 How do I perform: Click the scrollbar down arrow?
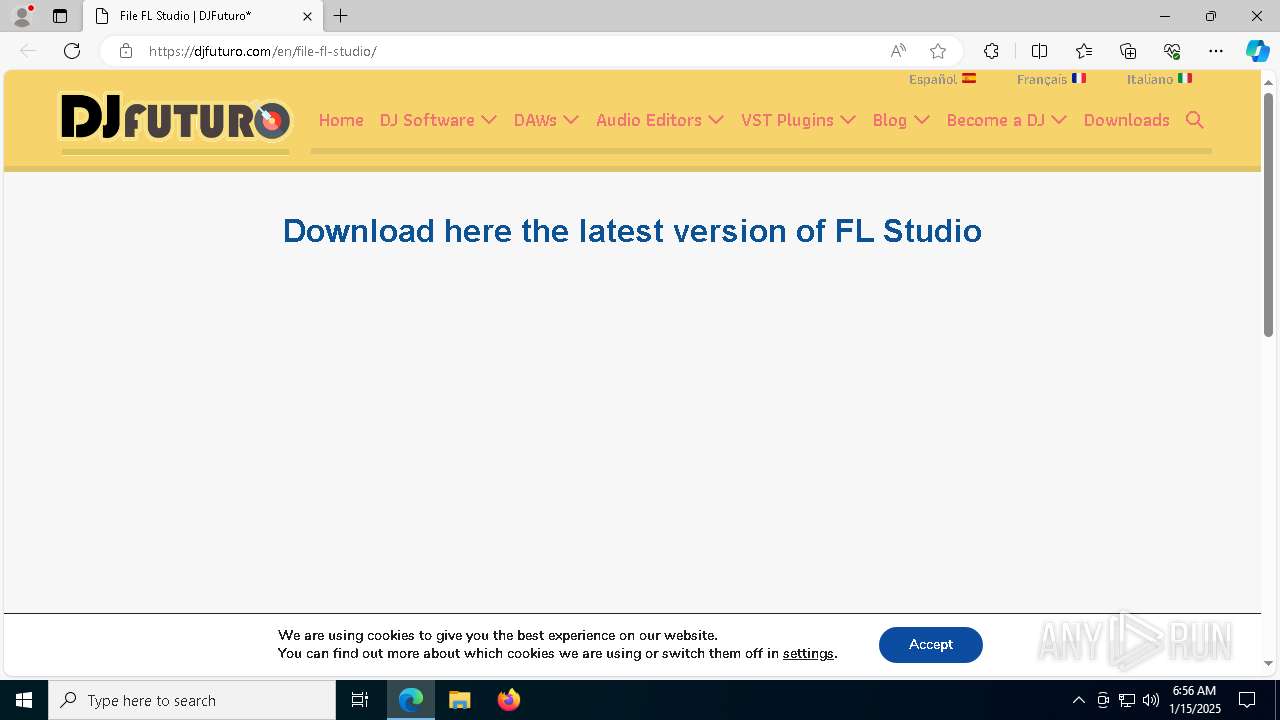(x=1268, y=664)
